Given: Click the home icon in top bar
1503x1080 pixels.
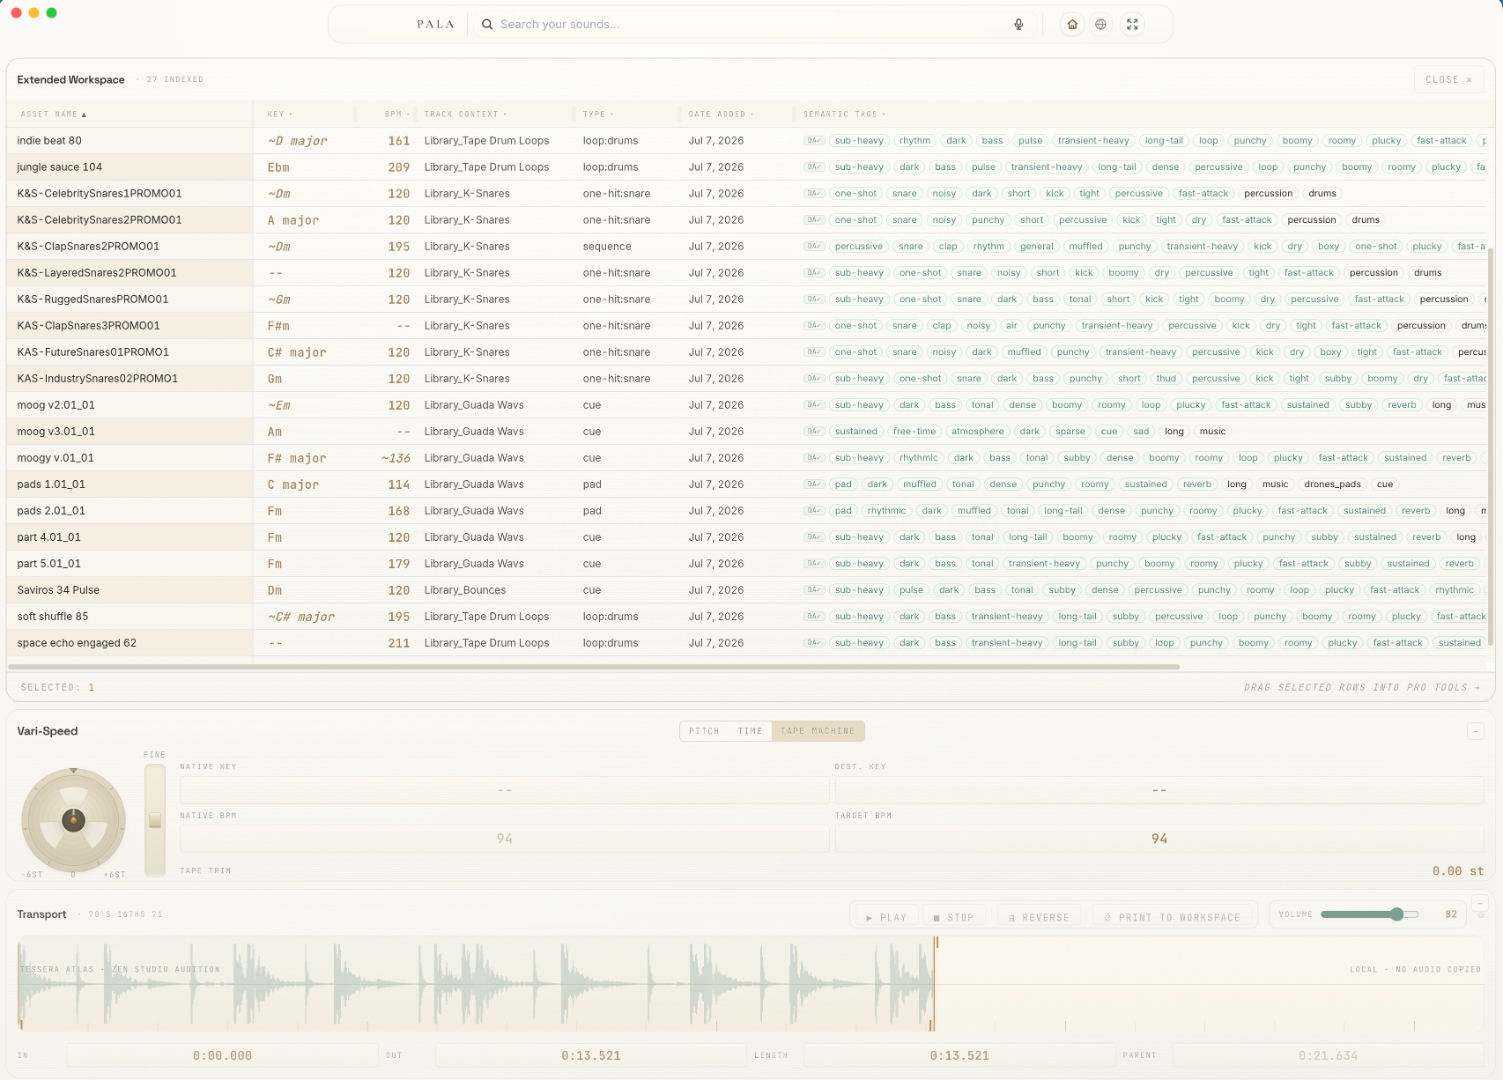Looking at the screenshot, I should click(x=1072, y=24).
